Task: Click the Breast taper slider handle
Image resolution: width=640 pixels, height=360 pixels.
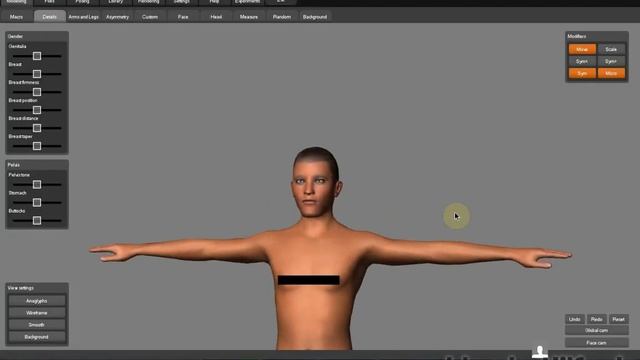Action: point(37,146)
